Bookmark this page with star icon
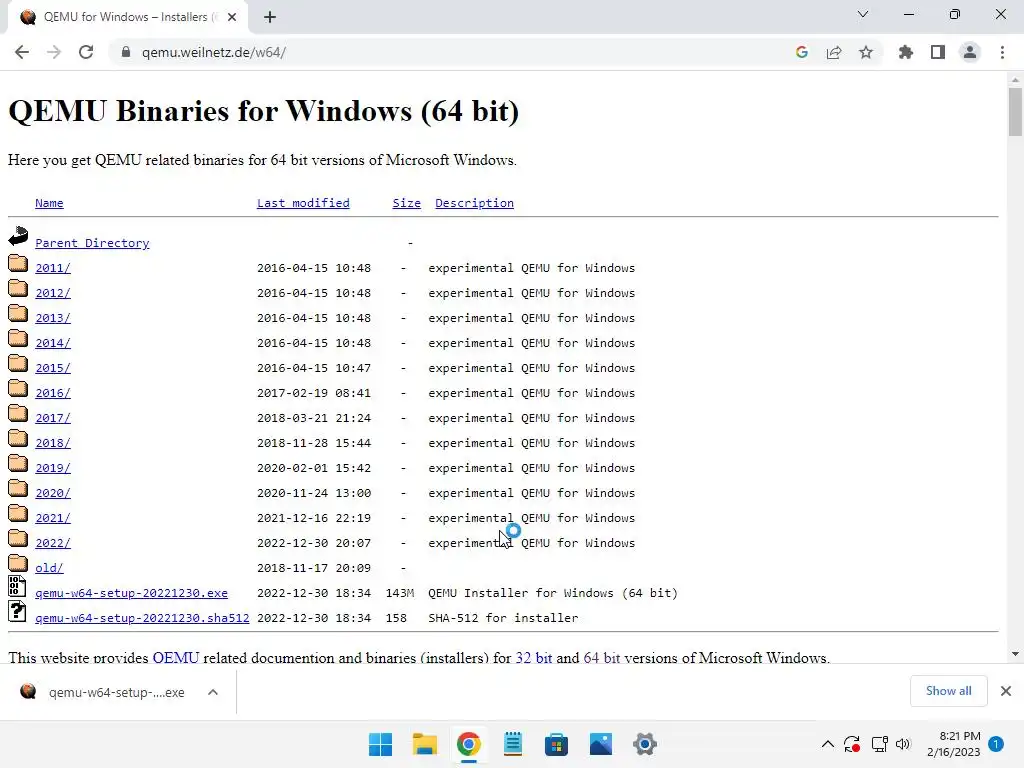The image size is (1024, 768). pos(866,52)
